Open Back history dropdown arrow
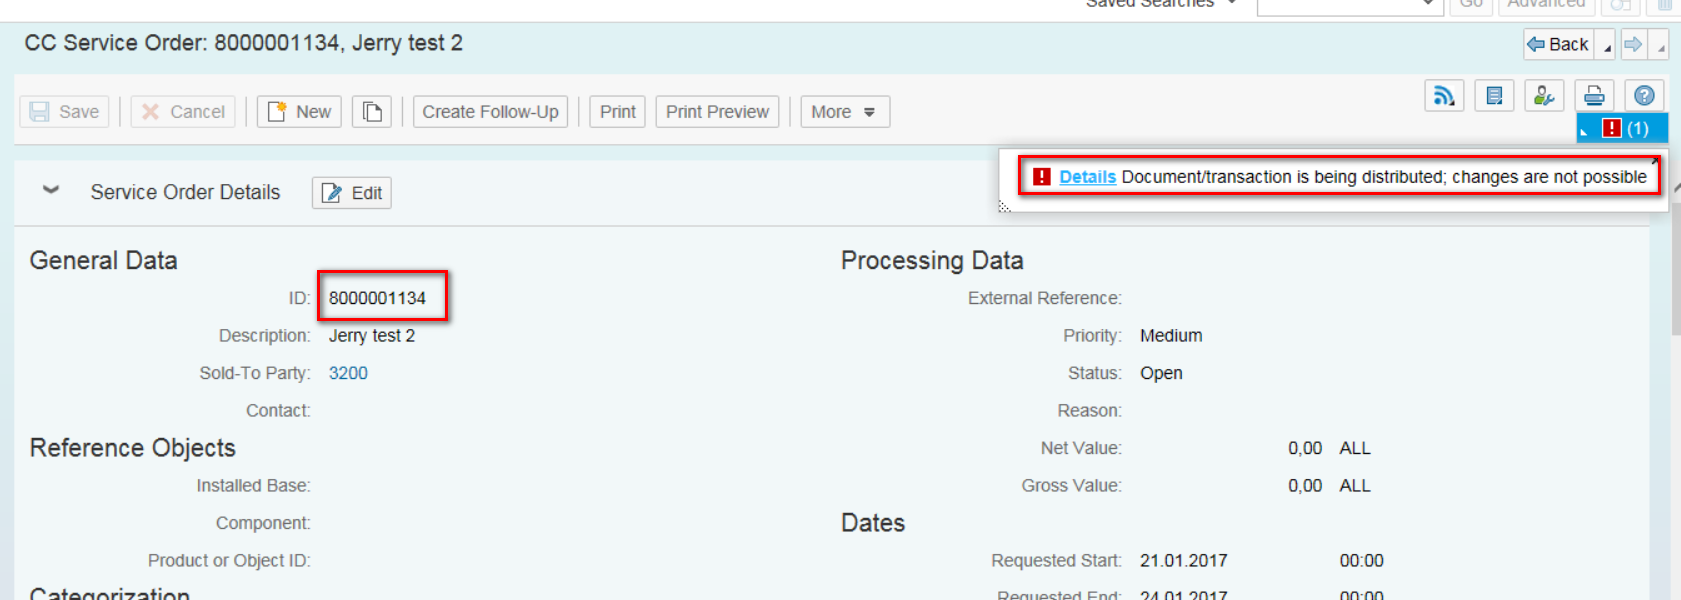 click(1606, 44)
